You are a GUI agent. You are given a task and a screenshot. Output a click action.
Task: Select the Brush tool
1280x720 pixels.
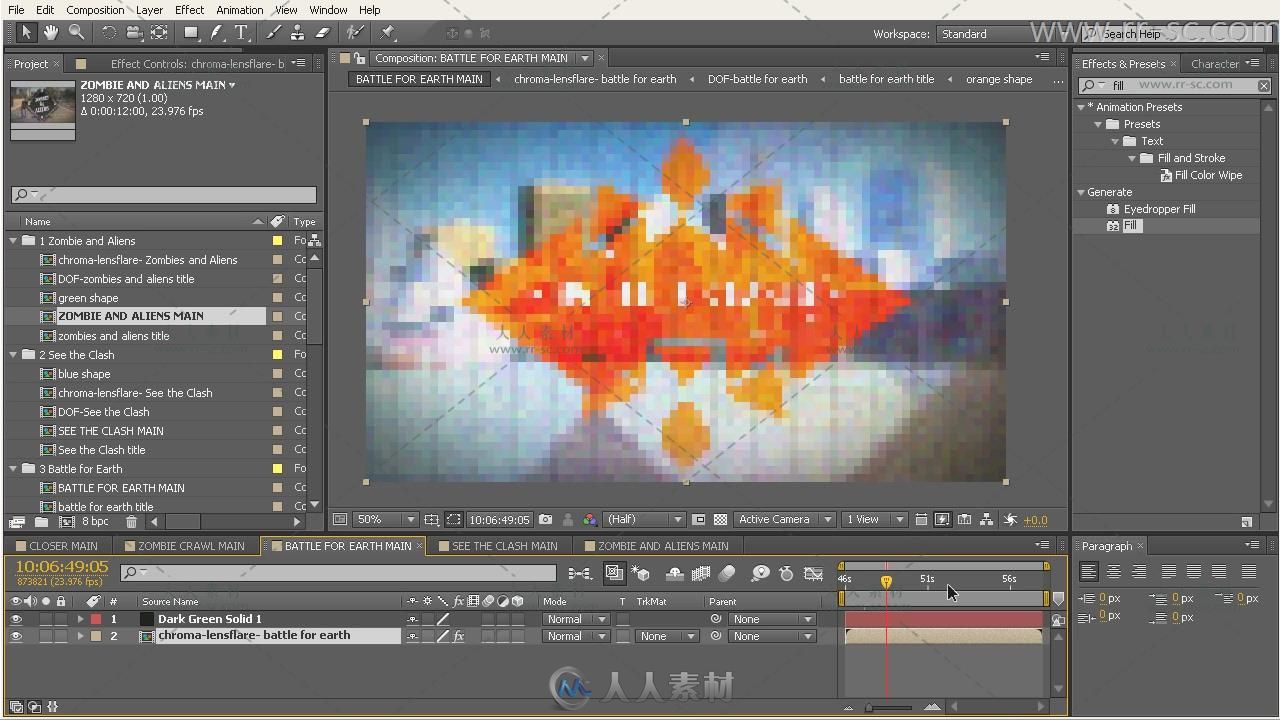pyautogui.click(x=274, y=33)
